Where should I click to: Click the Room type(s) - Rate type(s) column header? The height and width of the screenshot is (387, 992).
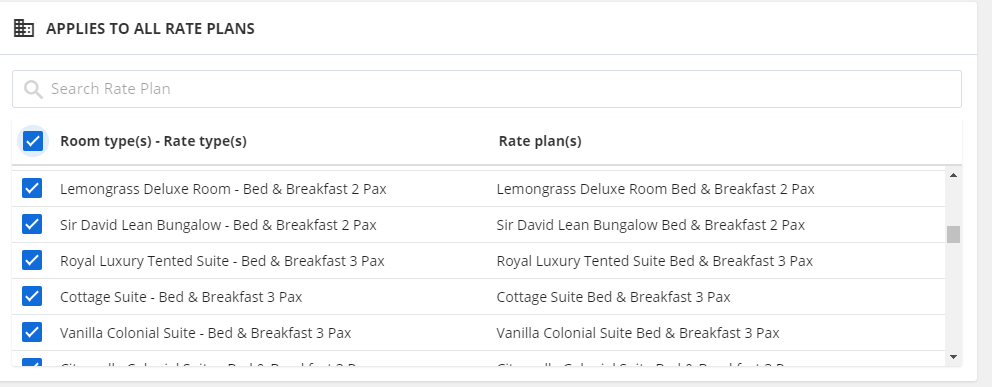tap(154, 141)
